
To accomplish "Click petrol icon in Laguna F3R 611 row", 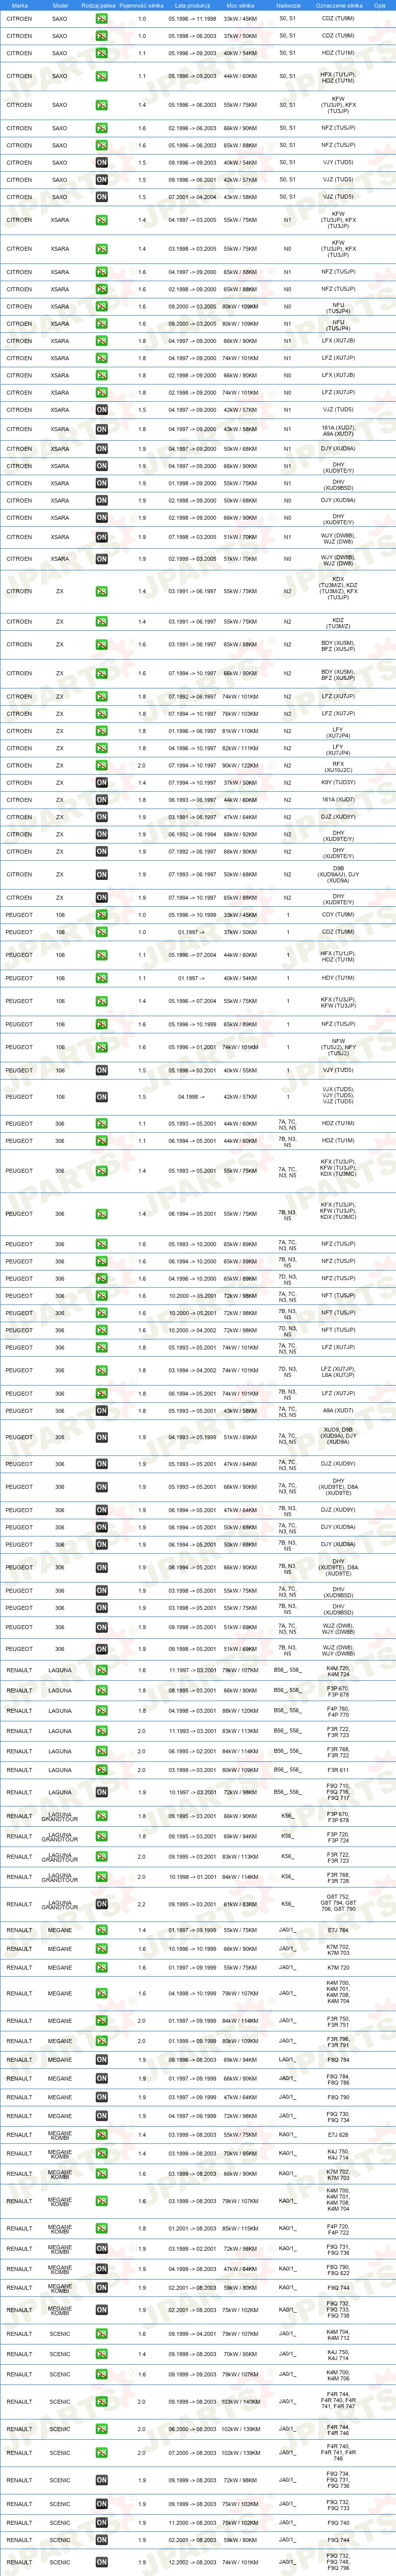I will pos(101,1770).
